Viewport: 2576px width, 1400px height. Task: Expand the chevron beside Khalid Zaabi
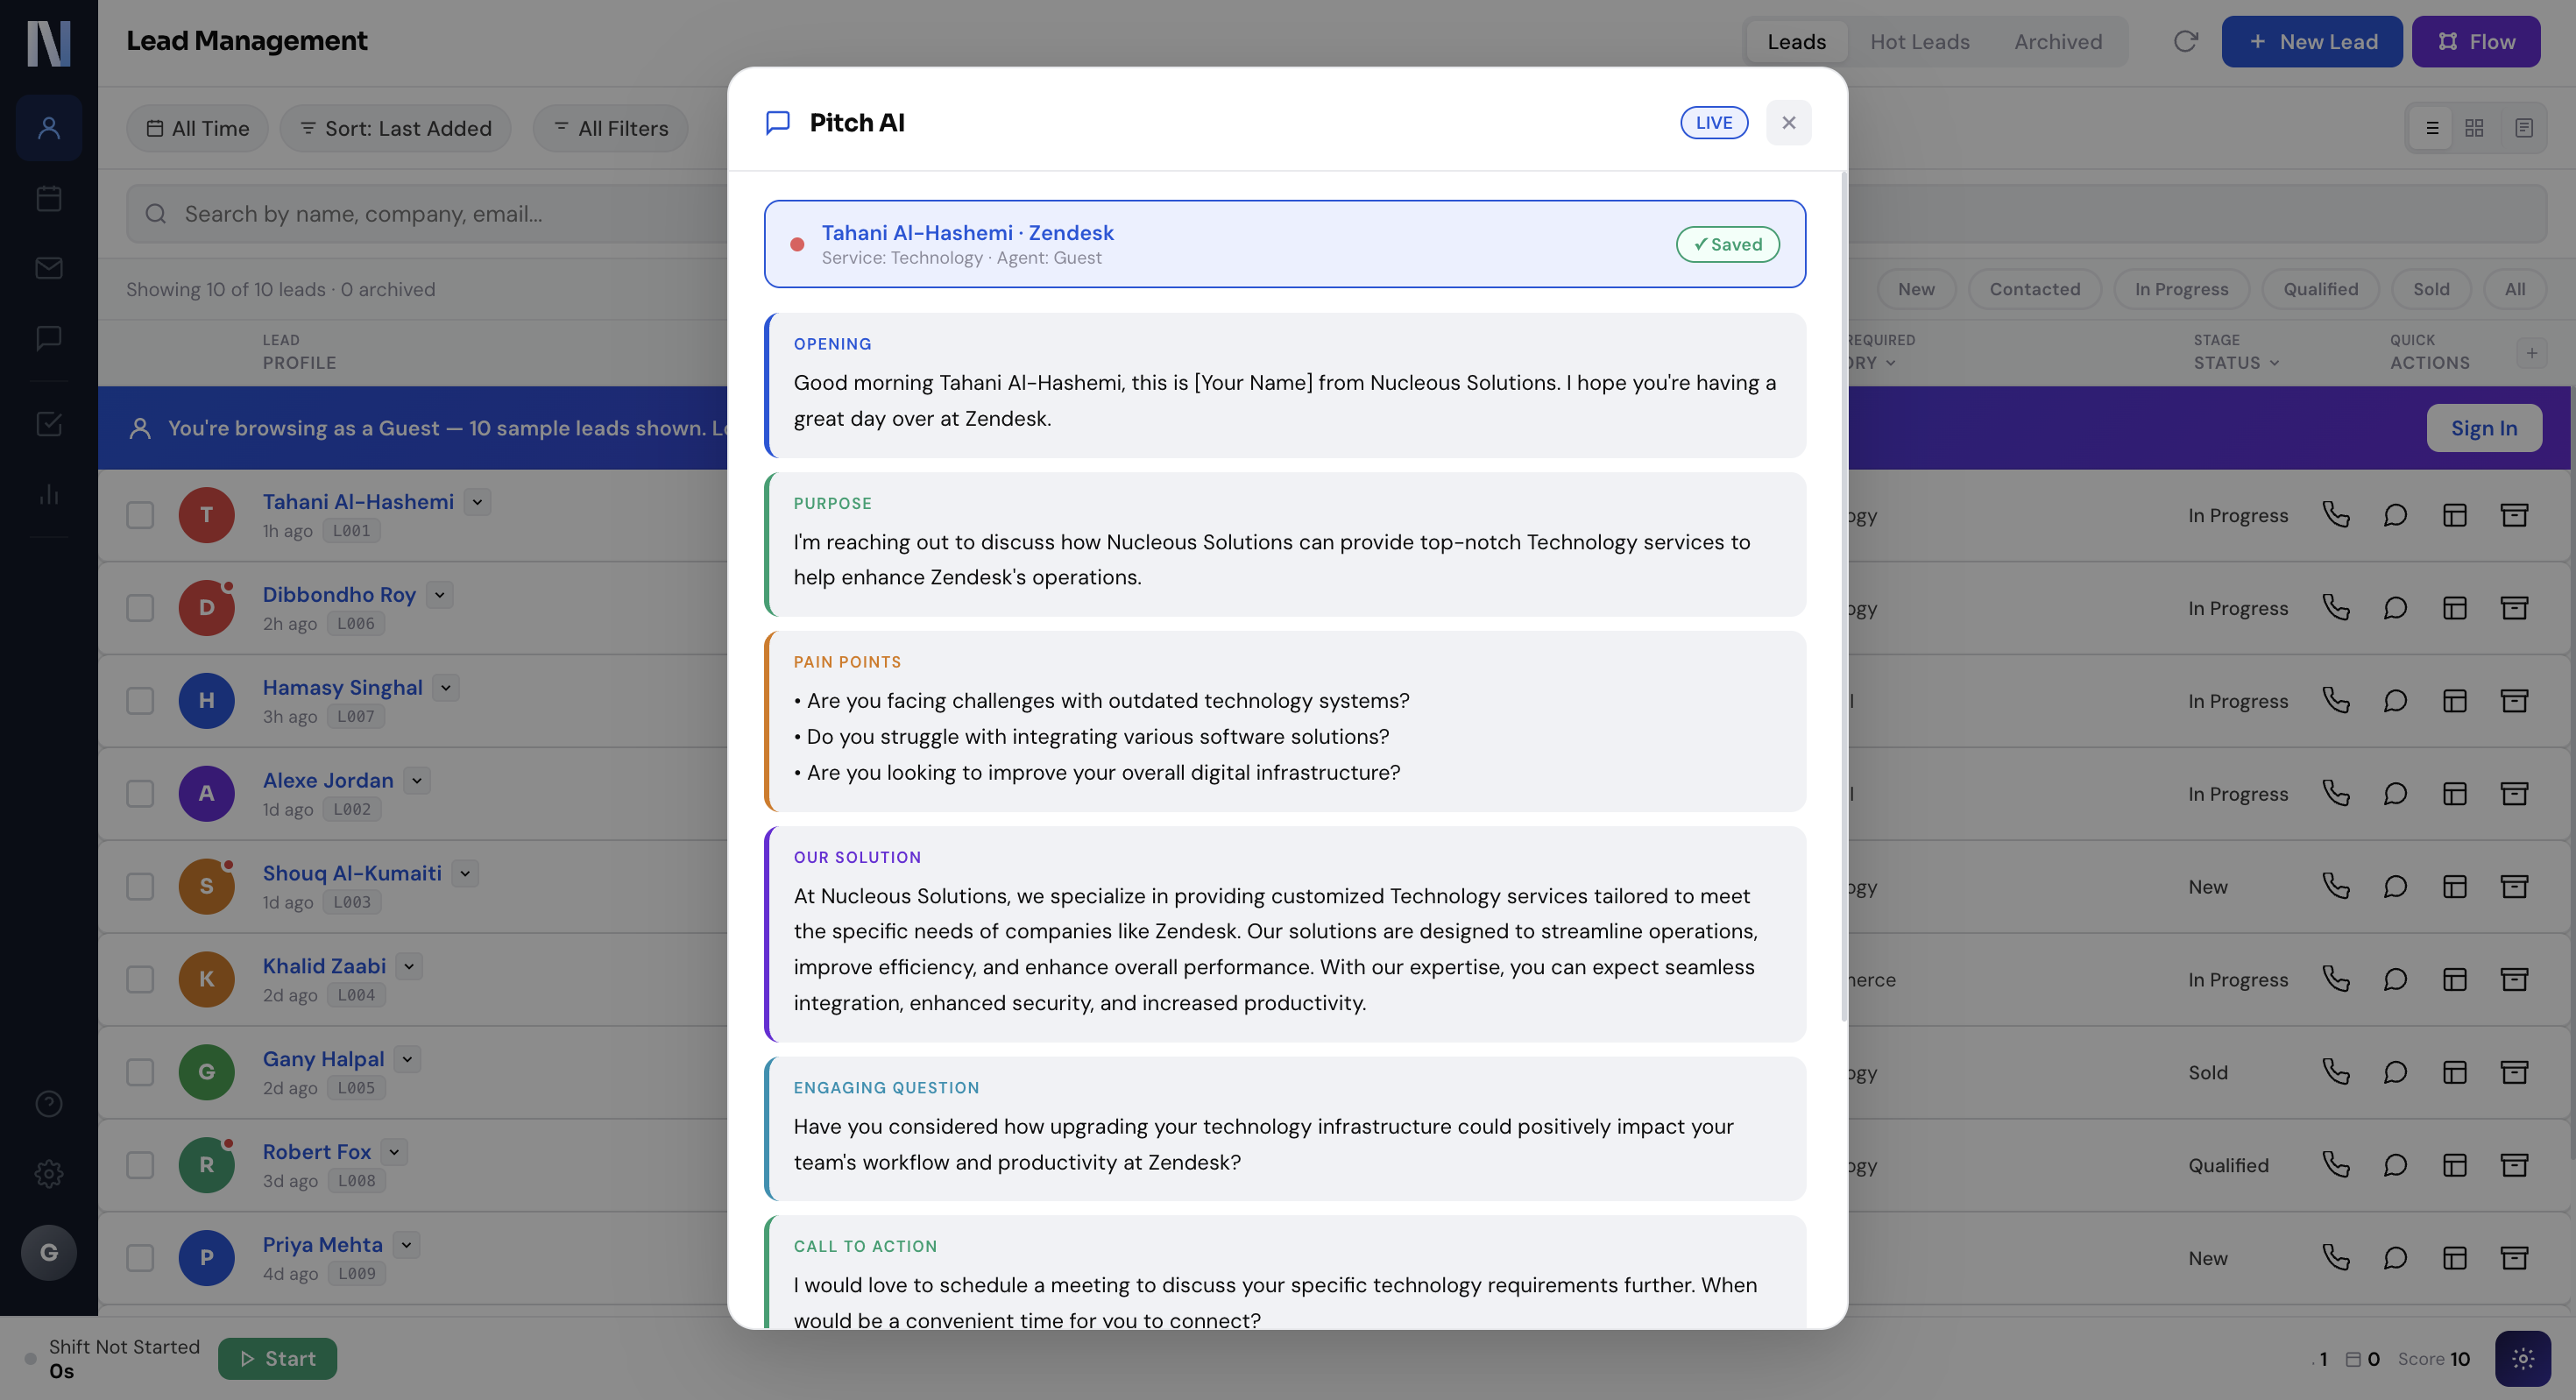click(409, 967)
